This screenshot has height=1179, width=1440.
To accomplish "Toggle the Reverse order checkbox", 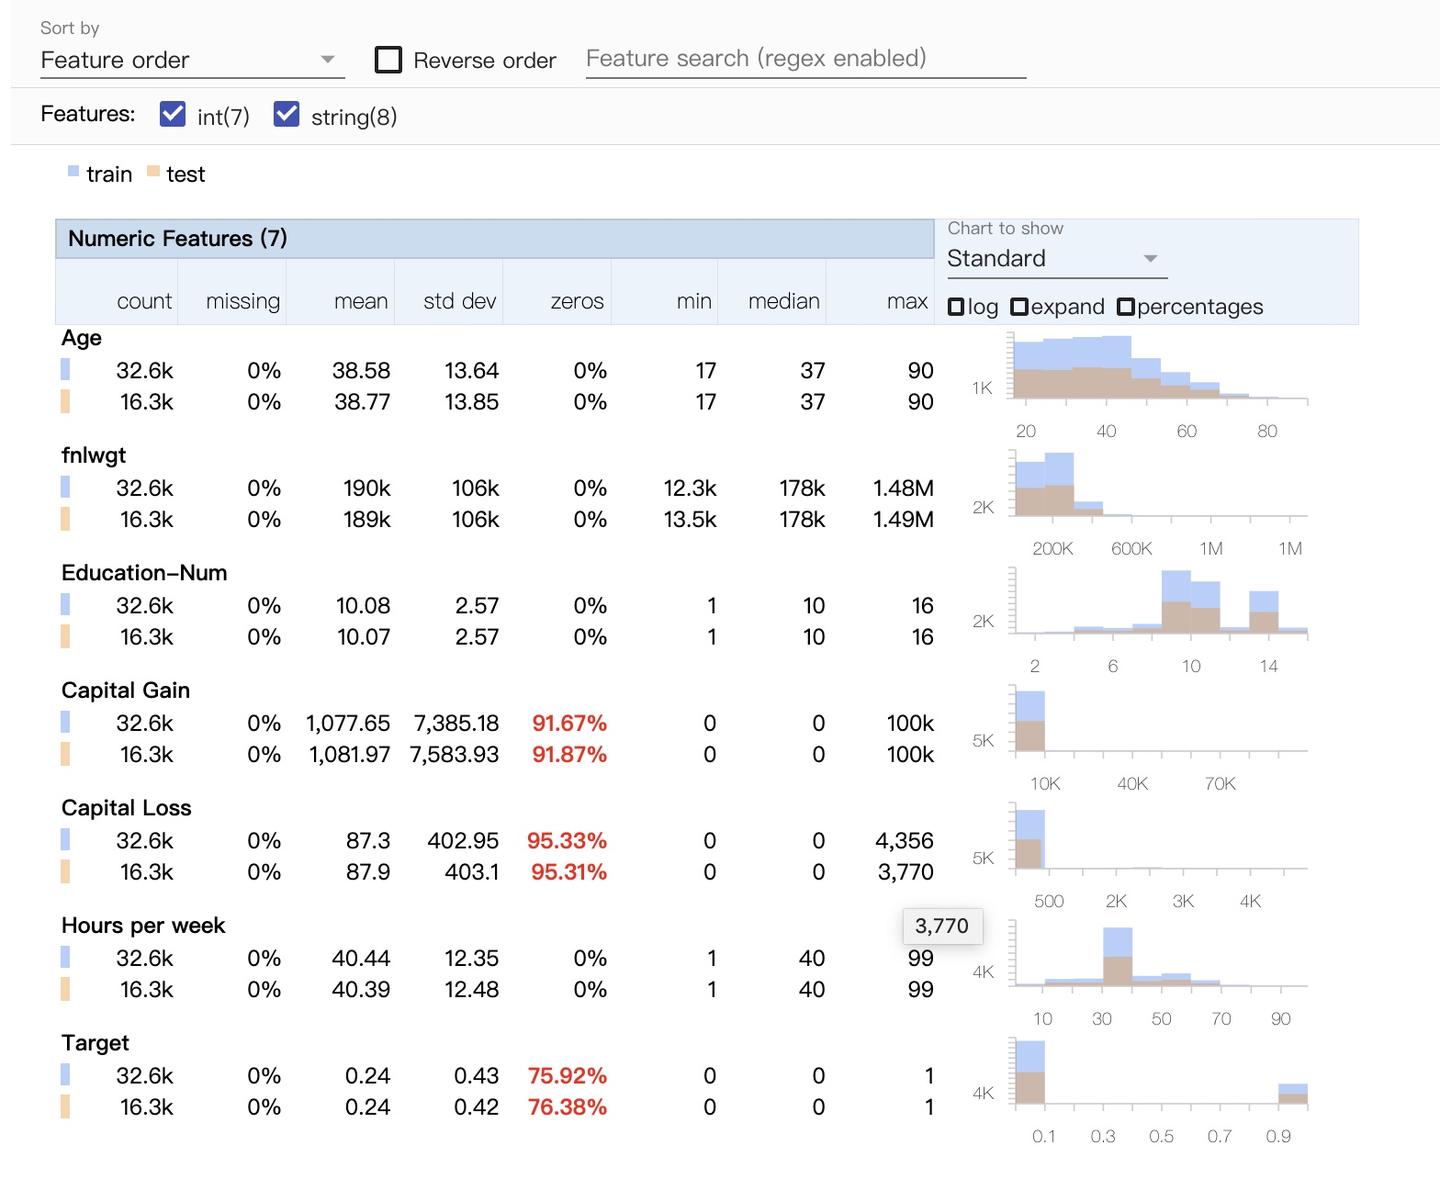I will pyautogui.click(x=388, y=60).
